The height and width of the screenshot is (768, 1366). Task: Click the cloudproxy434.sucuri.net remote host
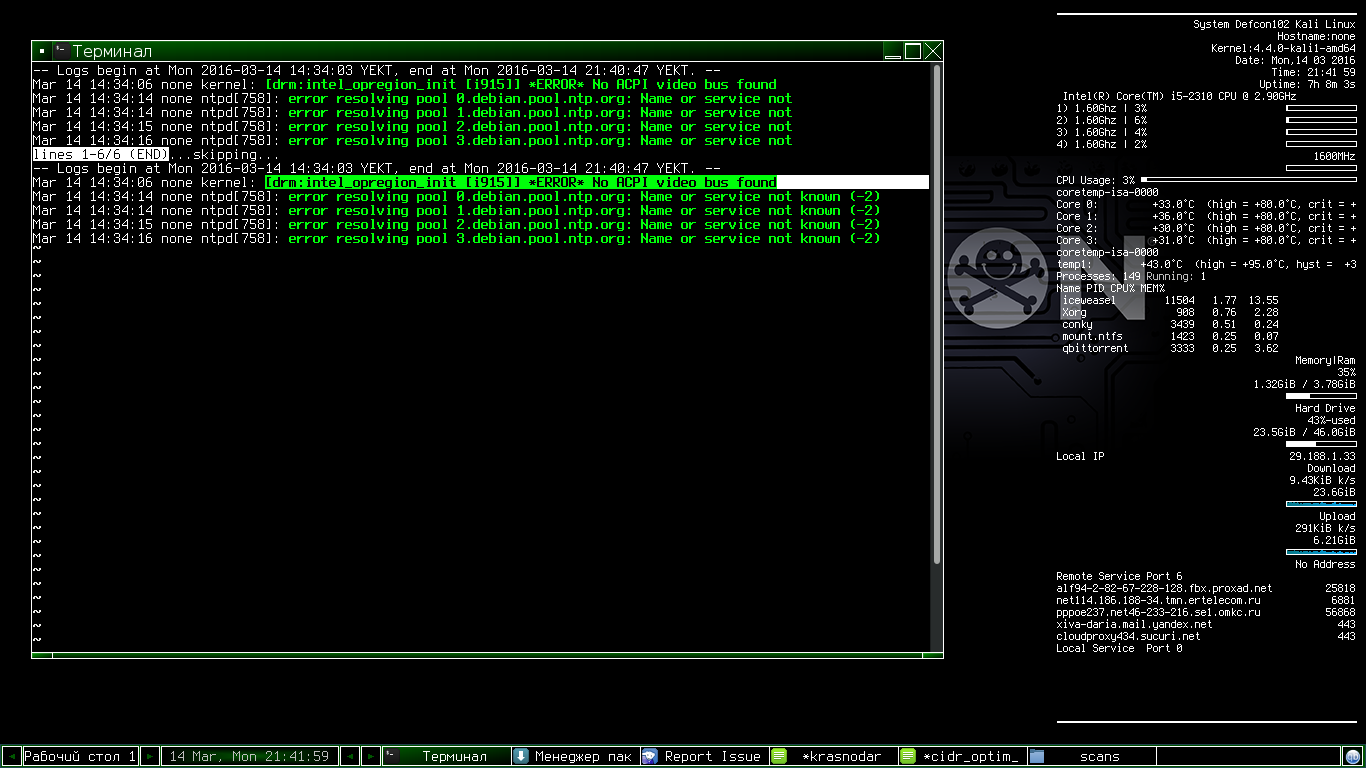1128,636
